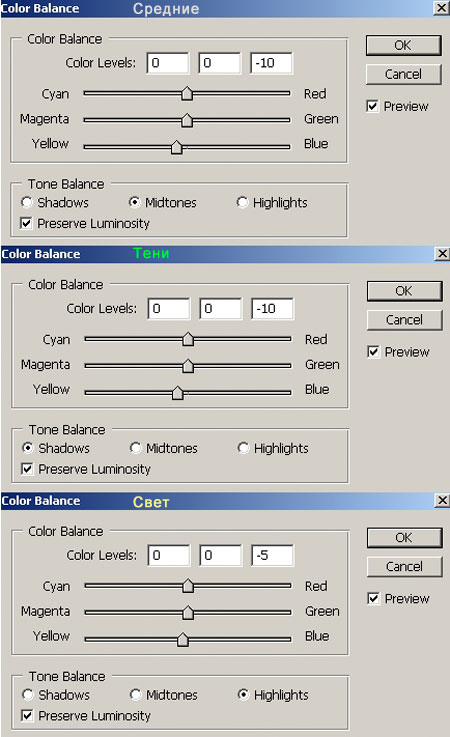Toggle Preview checkbox in the Свет dialog
450x737 pixels.
[373, 598]
